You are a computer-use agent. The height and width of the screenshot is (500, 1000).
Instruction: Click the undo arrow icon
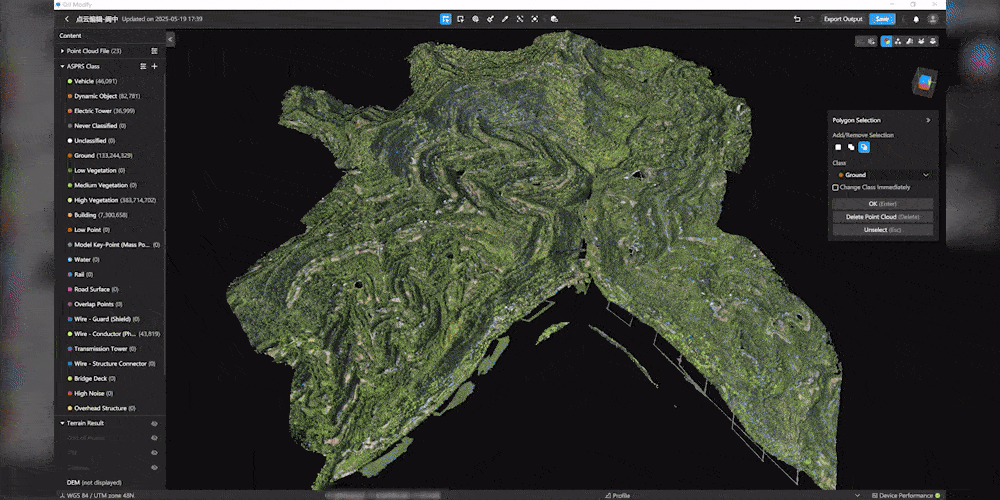point(797,19)
